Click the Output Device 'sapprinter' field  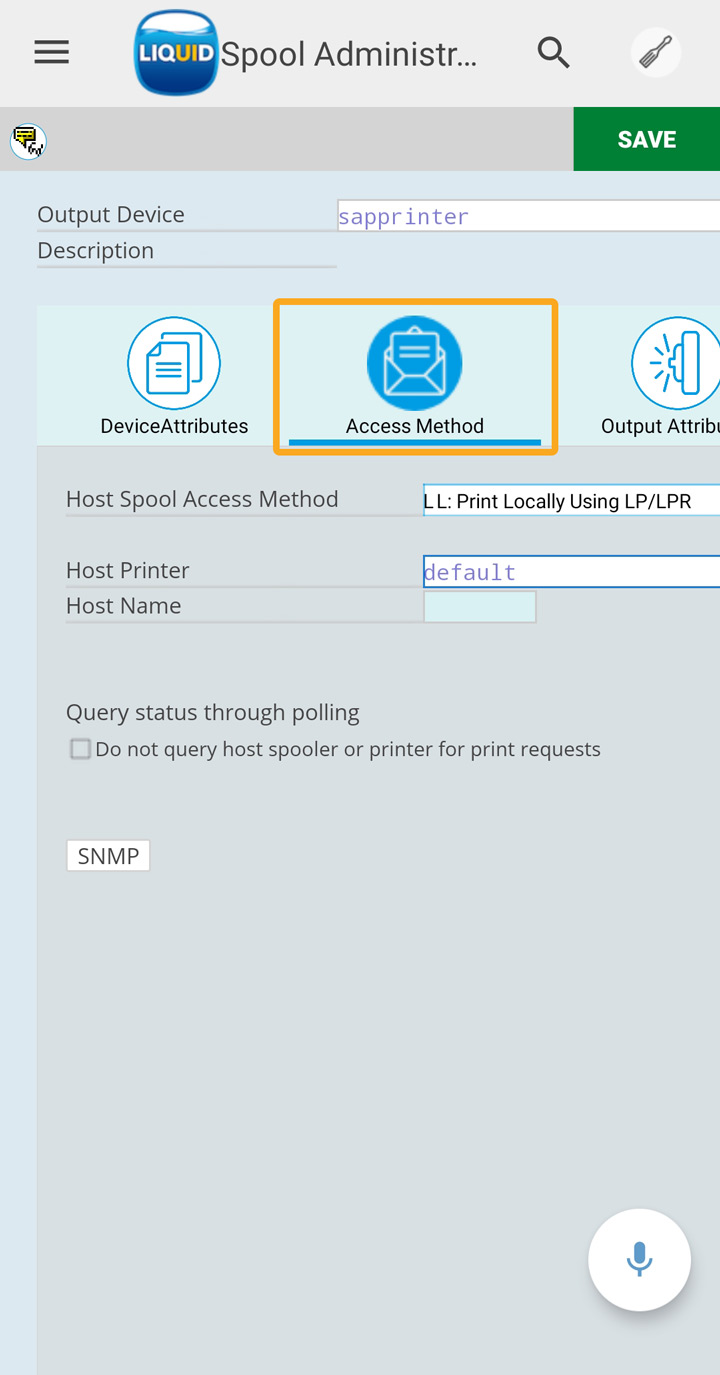[x=528, y=216]
